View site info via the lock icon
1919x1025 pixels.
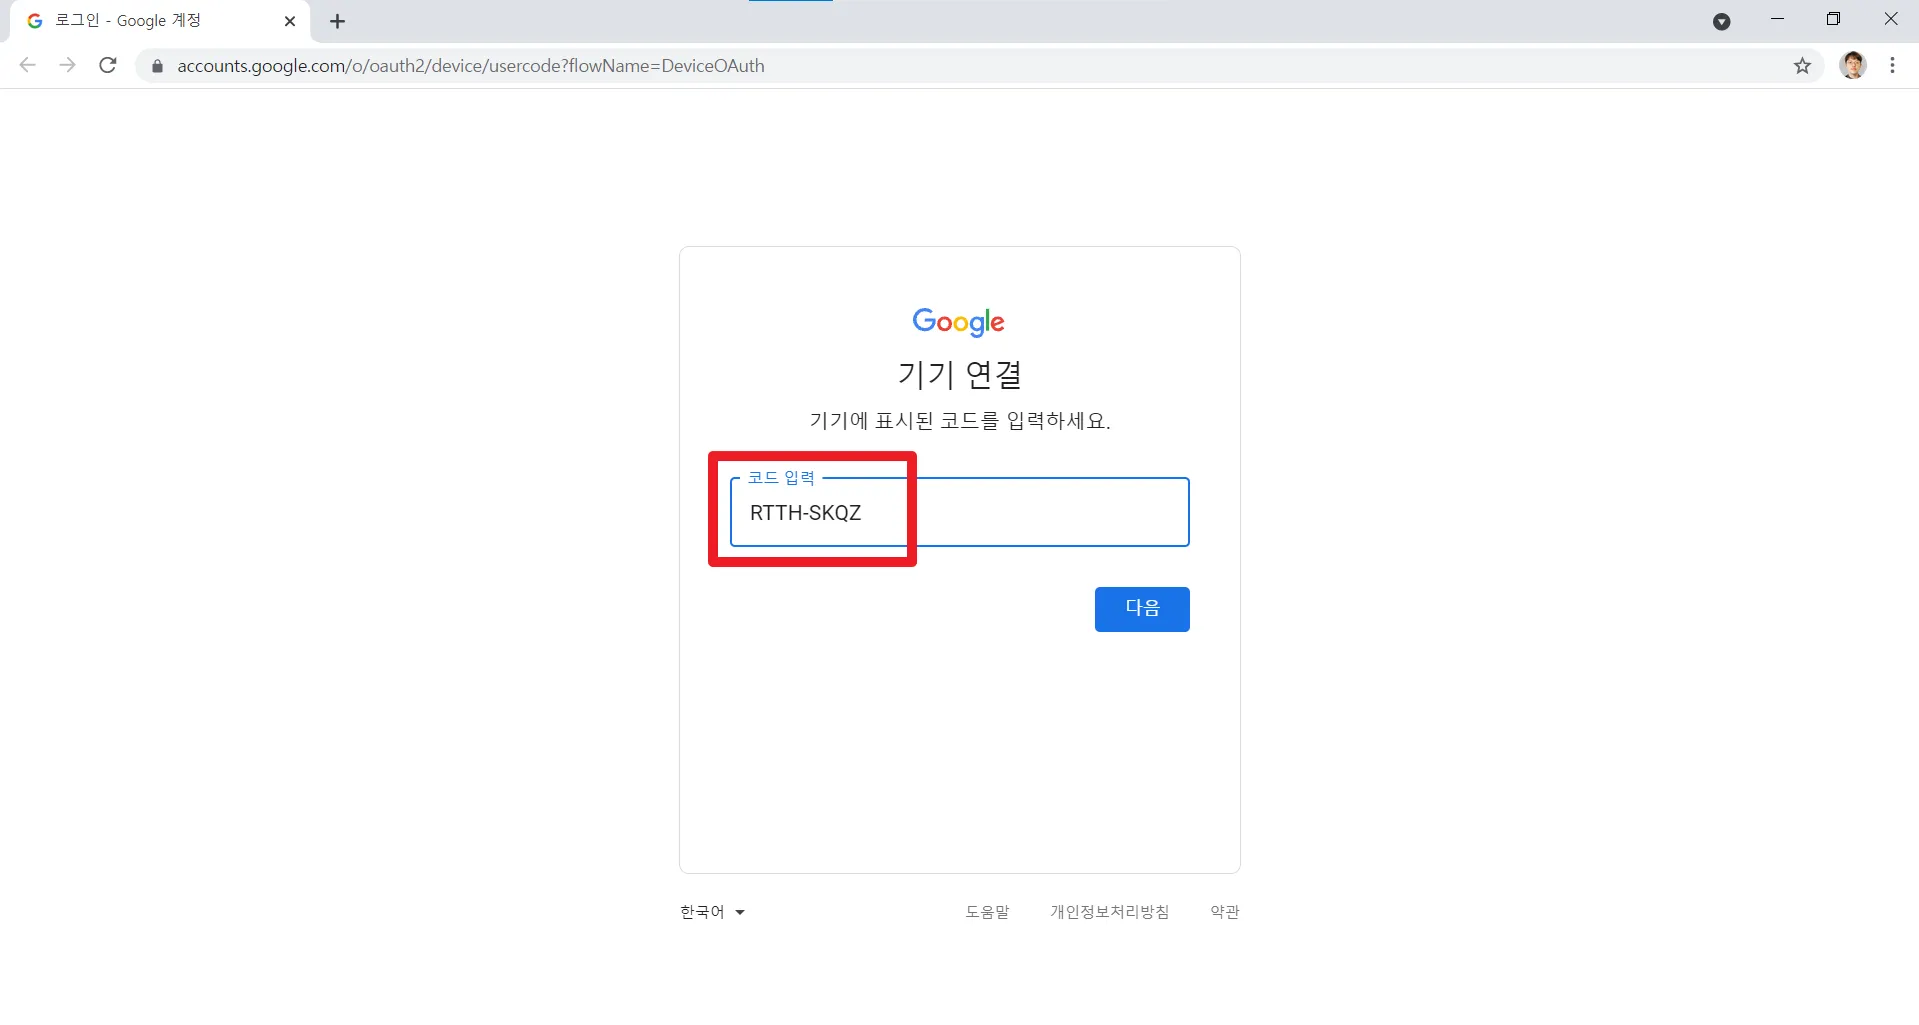[157, 66]
